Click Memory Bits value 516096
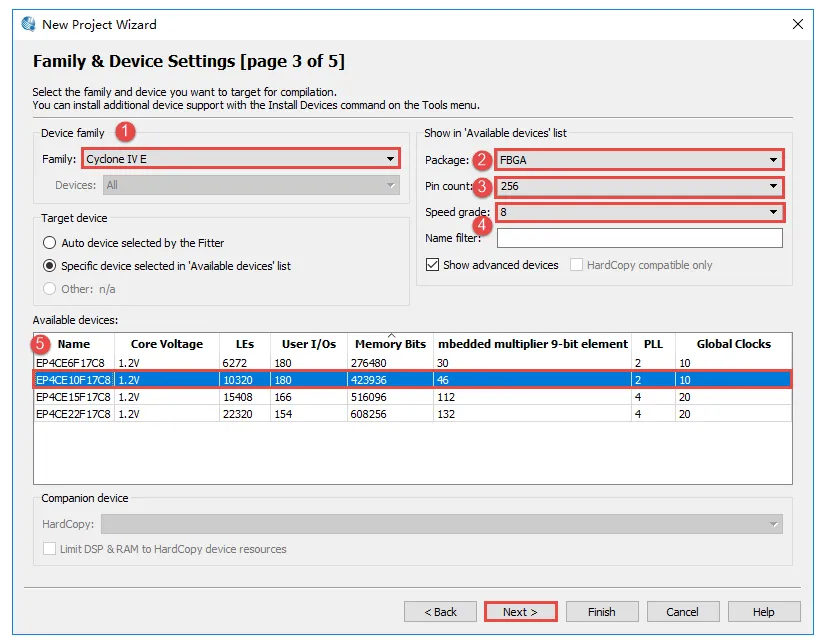 point(368,397)
